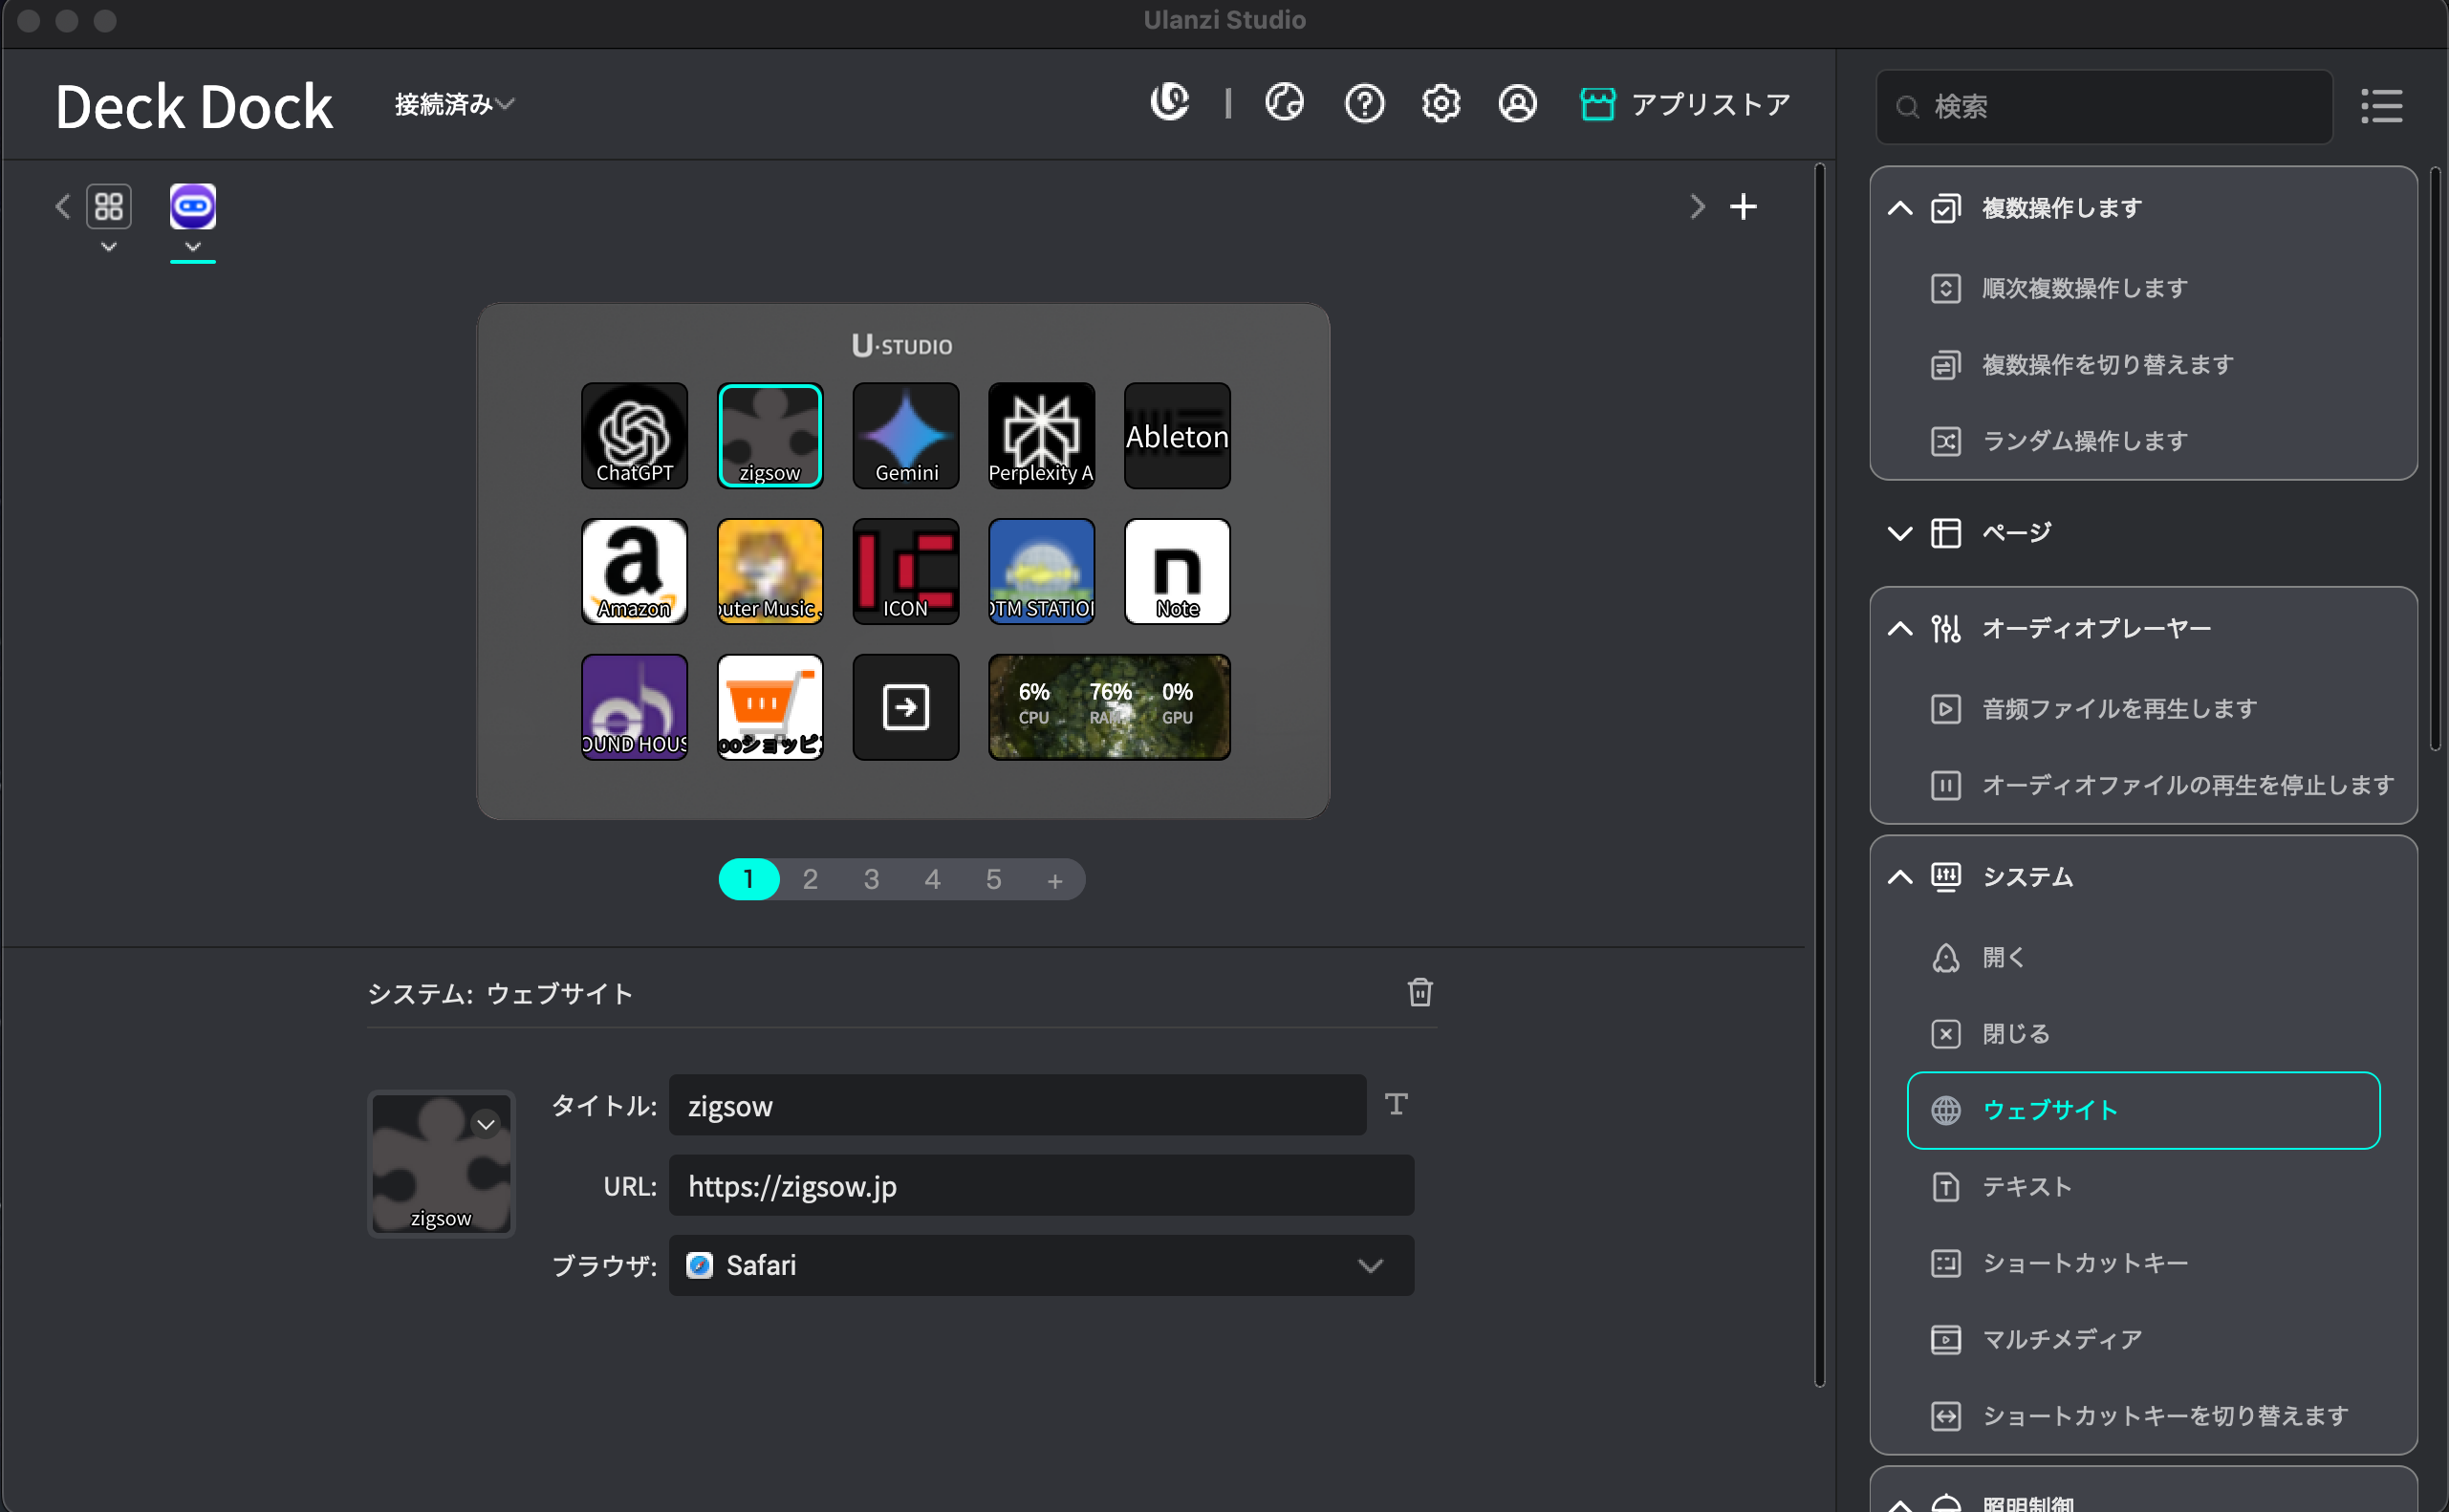Viewport: 2449px width, 1512px height.
Task: Open the user account icon
Action: point(1516,103)
